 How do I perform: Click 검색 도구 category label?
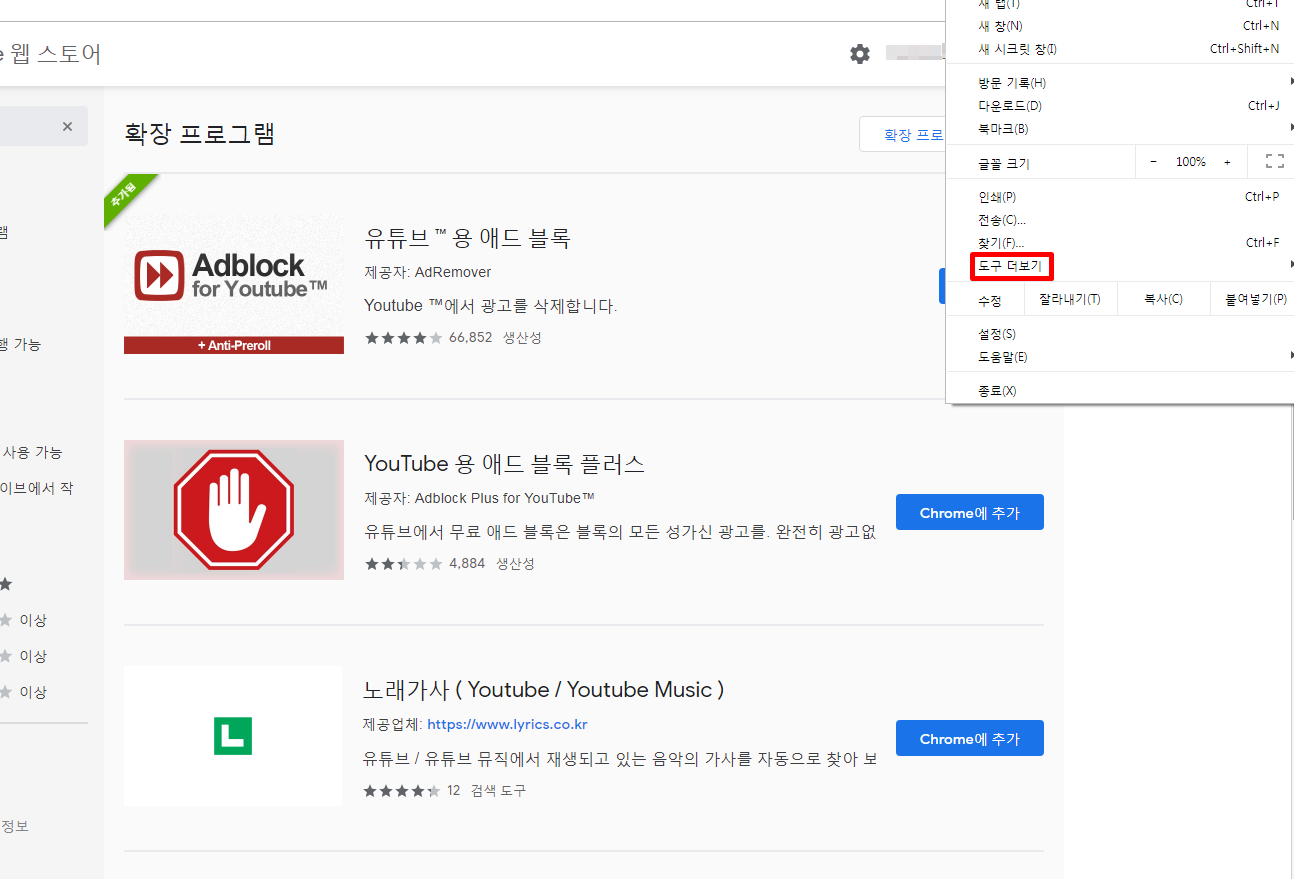click(x=498, y=790)
